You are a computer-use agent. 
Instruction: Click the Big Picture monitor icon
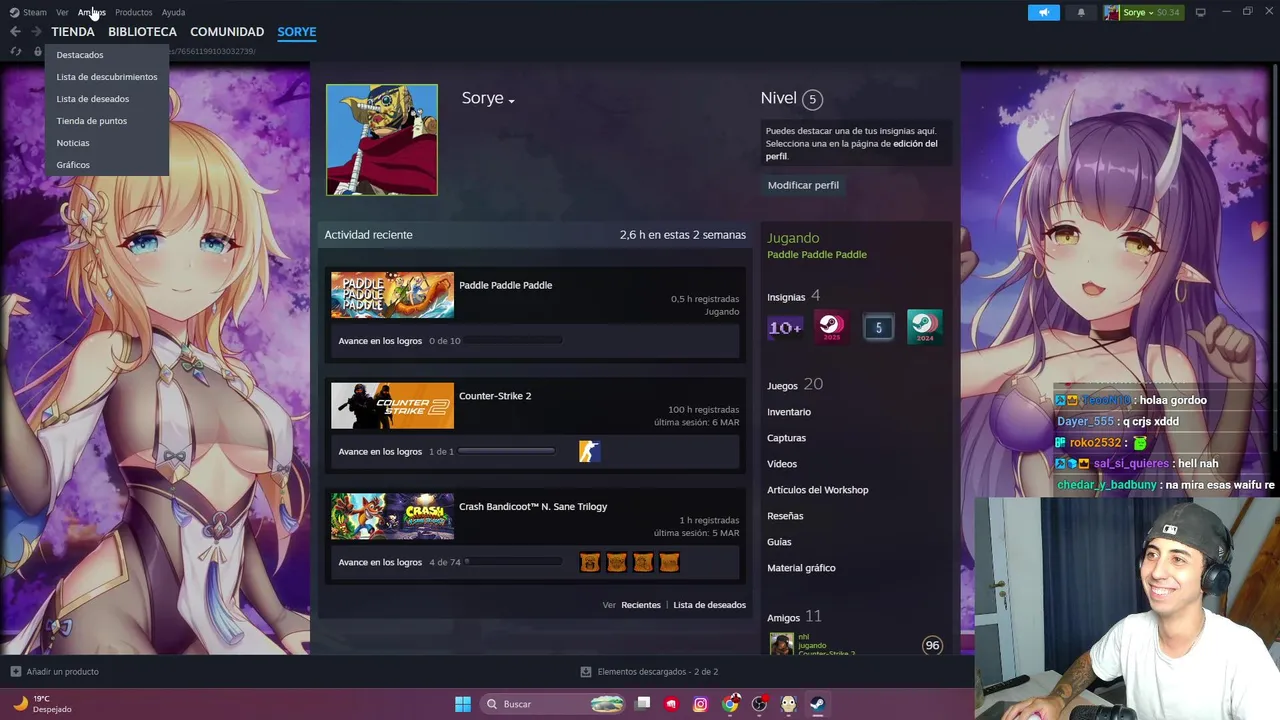1201,12
